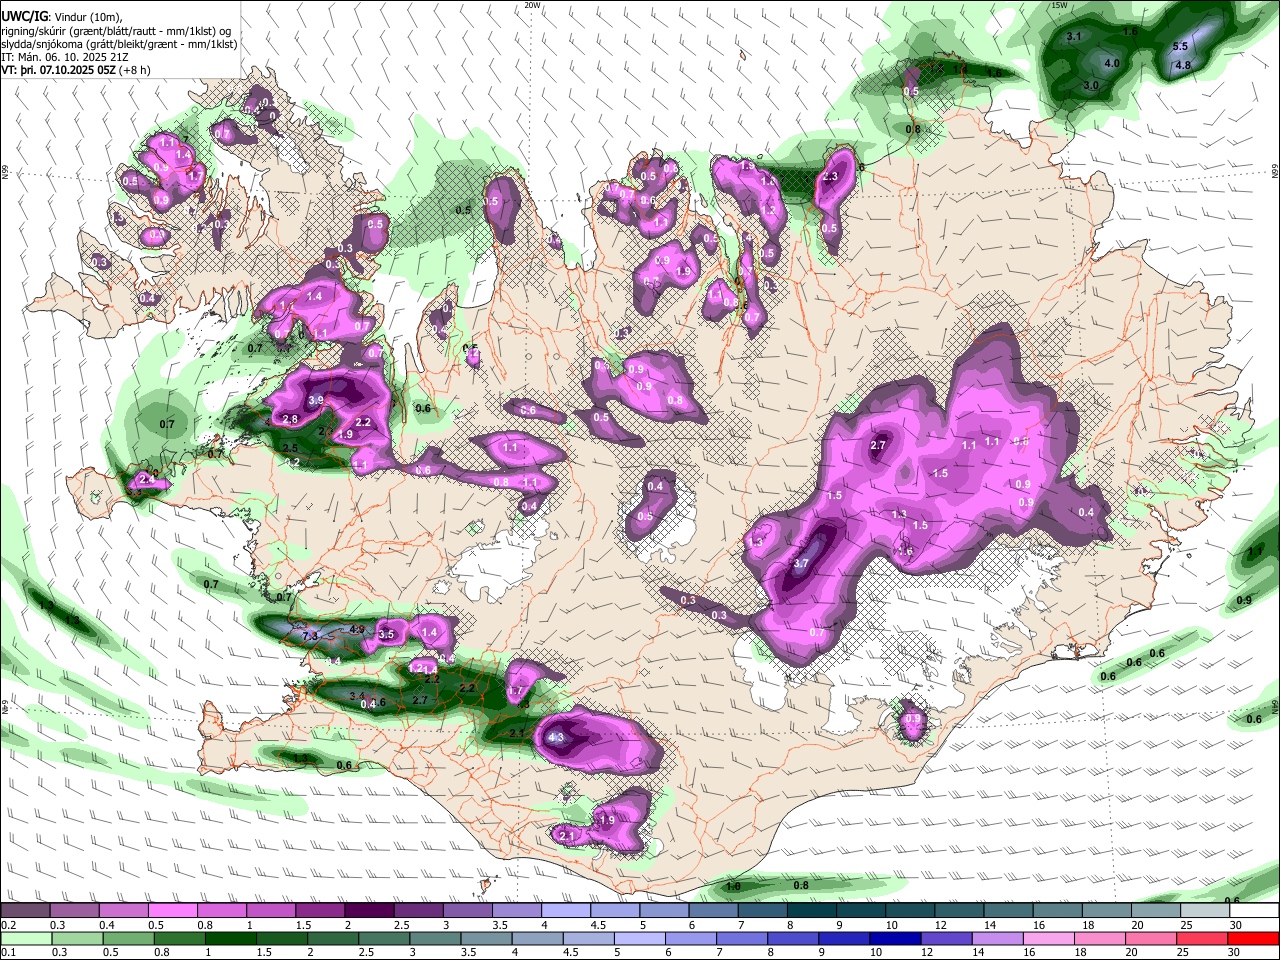Screen dimensions: 1280x960
Task: Click the '4.9' value in the southwest
Action: [x=357, y=630]
